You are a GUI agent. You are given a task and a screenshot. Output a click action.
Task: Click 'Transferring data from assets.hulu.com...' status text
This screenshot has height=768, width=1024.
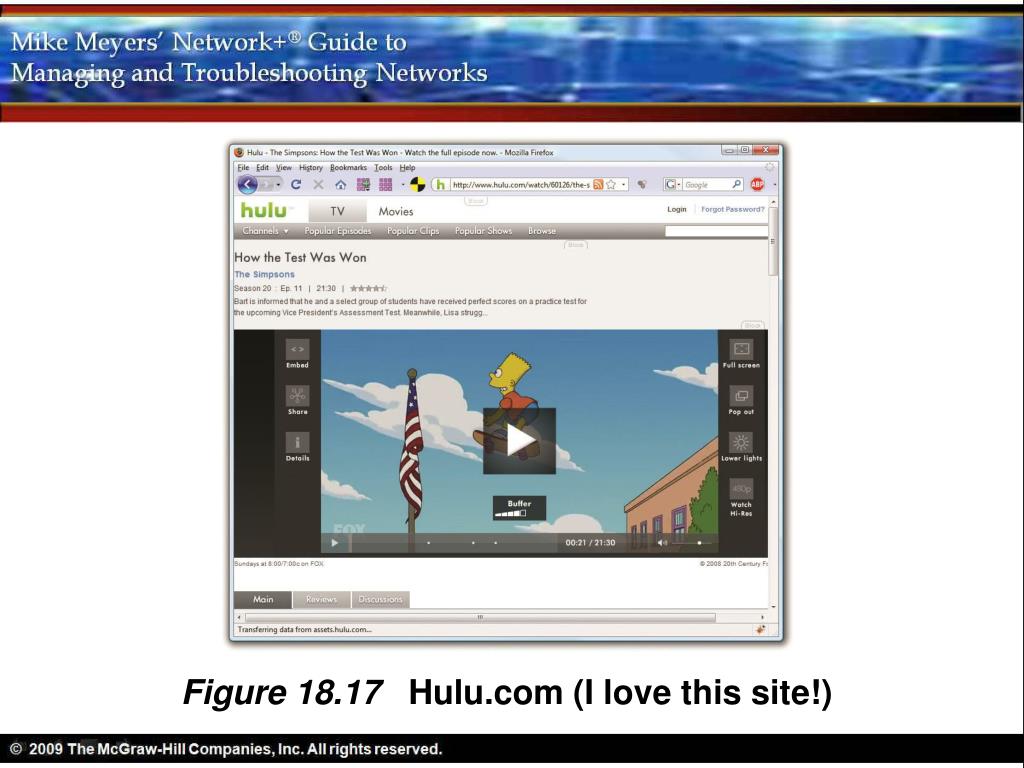(x=304, y=630)
